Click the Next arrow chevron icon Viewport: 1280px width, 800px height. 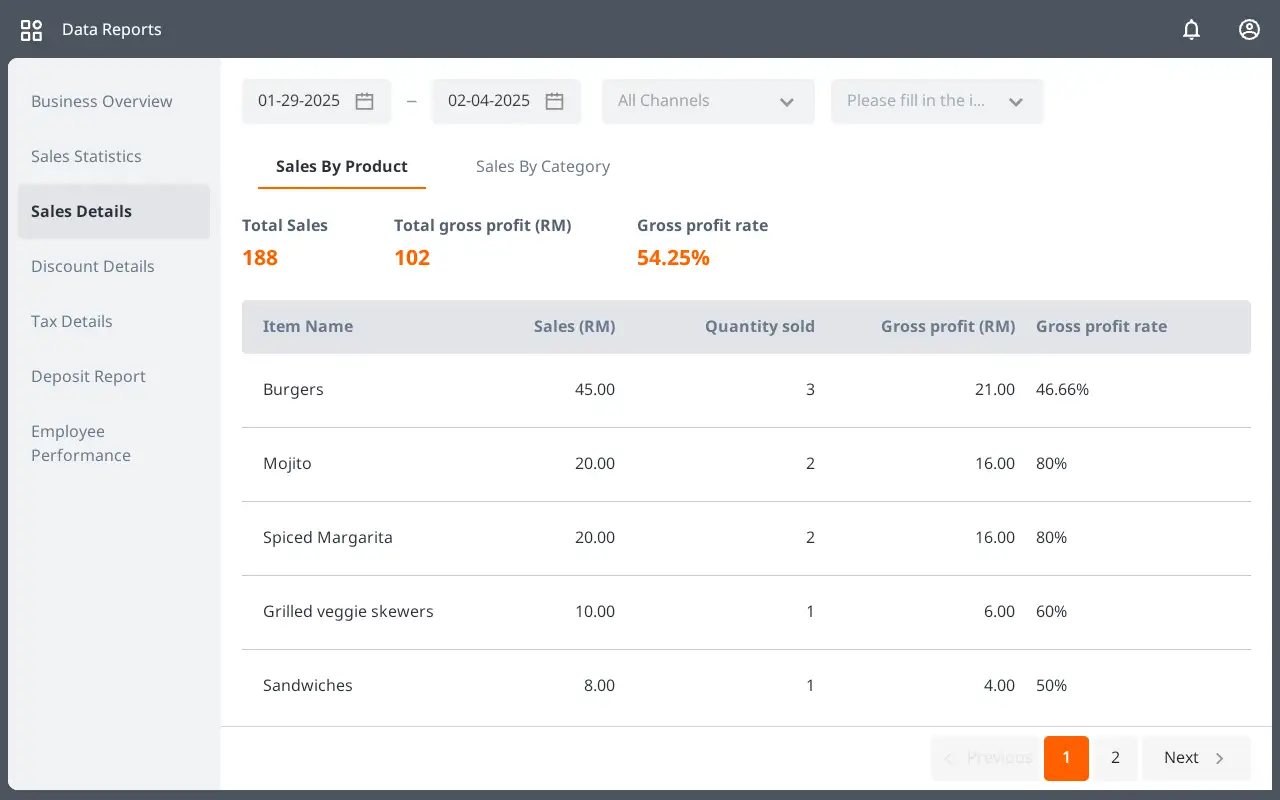pyautogui.click(x=1220, y=758)
